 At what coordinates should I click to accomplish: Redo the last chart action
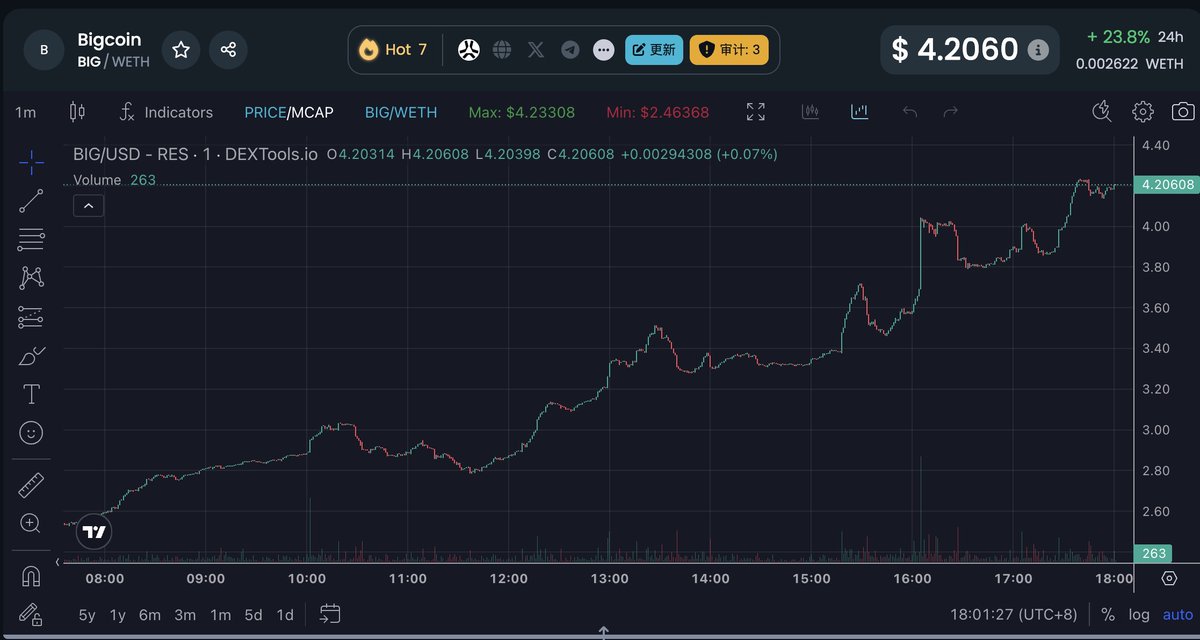[x=951, y=112]
